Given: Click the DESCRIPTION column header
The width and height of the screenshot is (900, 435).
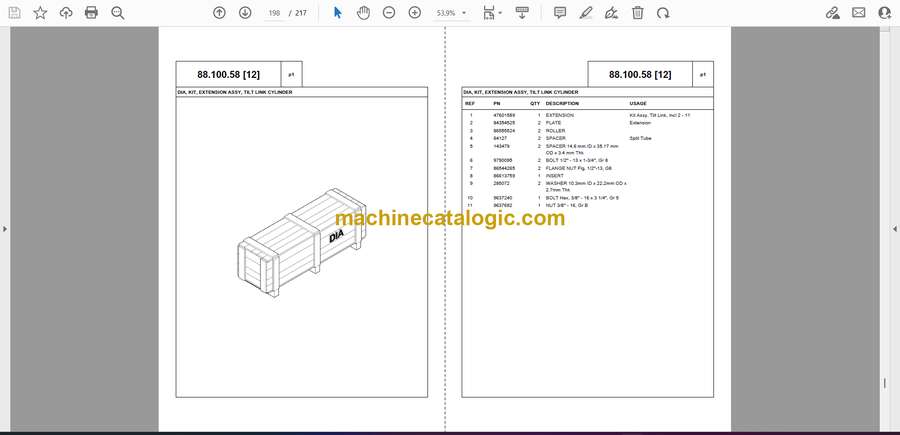Looking at the screenshot, I should pyautogui.click(x=562, y=104).
